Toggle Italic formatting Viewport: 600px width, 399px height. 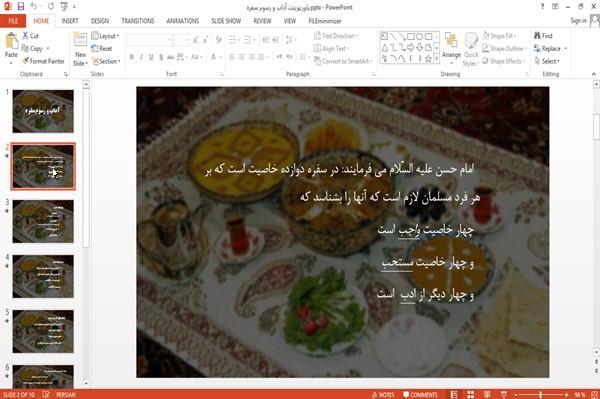(x=141, y=57)
